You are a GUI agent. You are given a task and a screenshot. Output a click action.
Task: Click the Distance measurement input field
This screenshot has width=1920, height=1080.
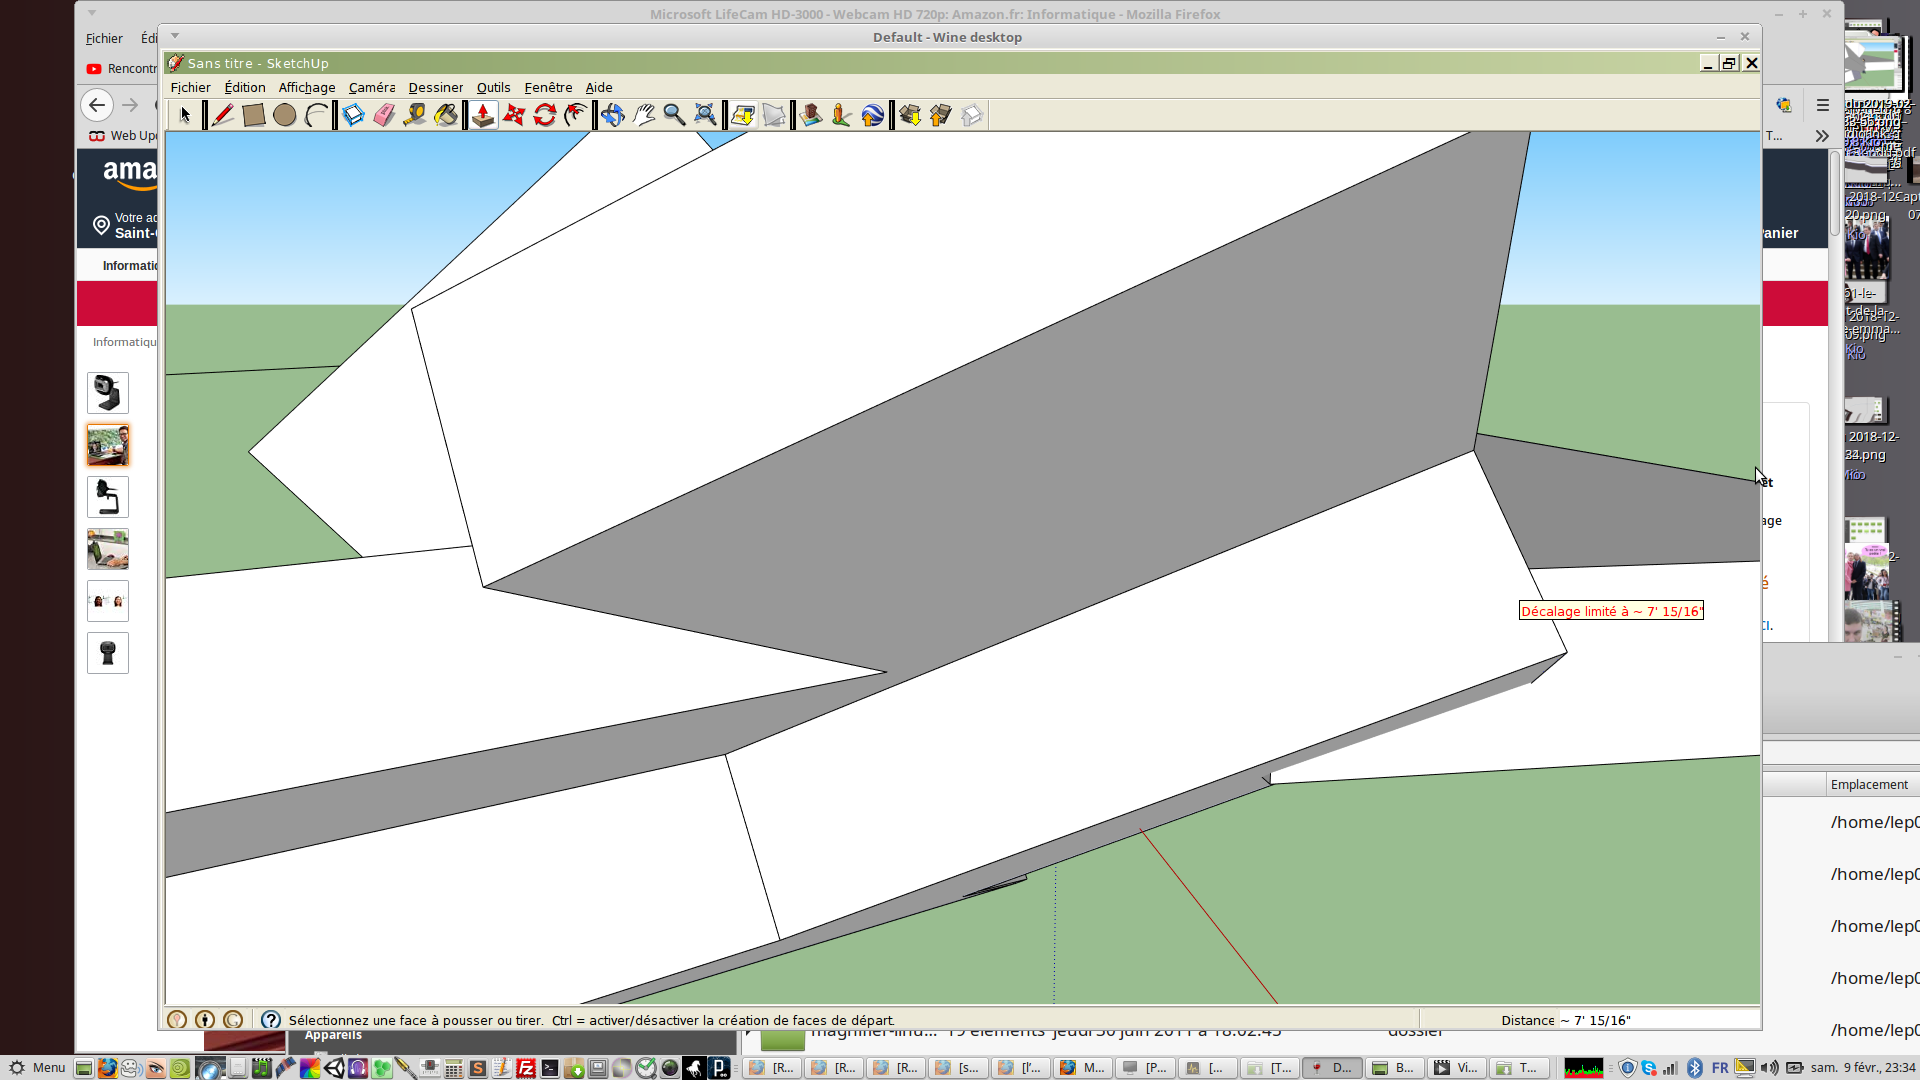(1658, 1020)
